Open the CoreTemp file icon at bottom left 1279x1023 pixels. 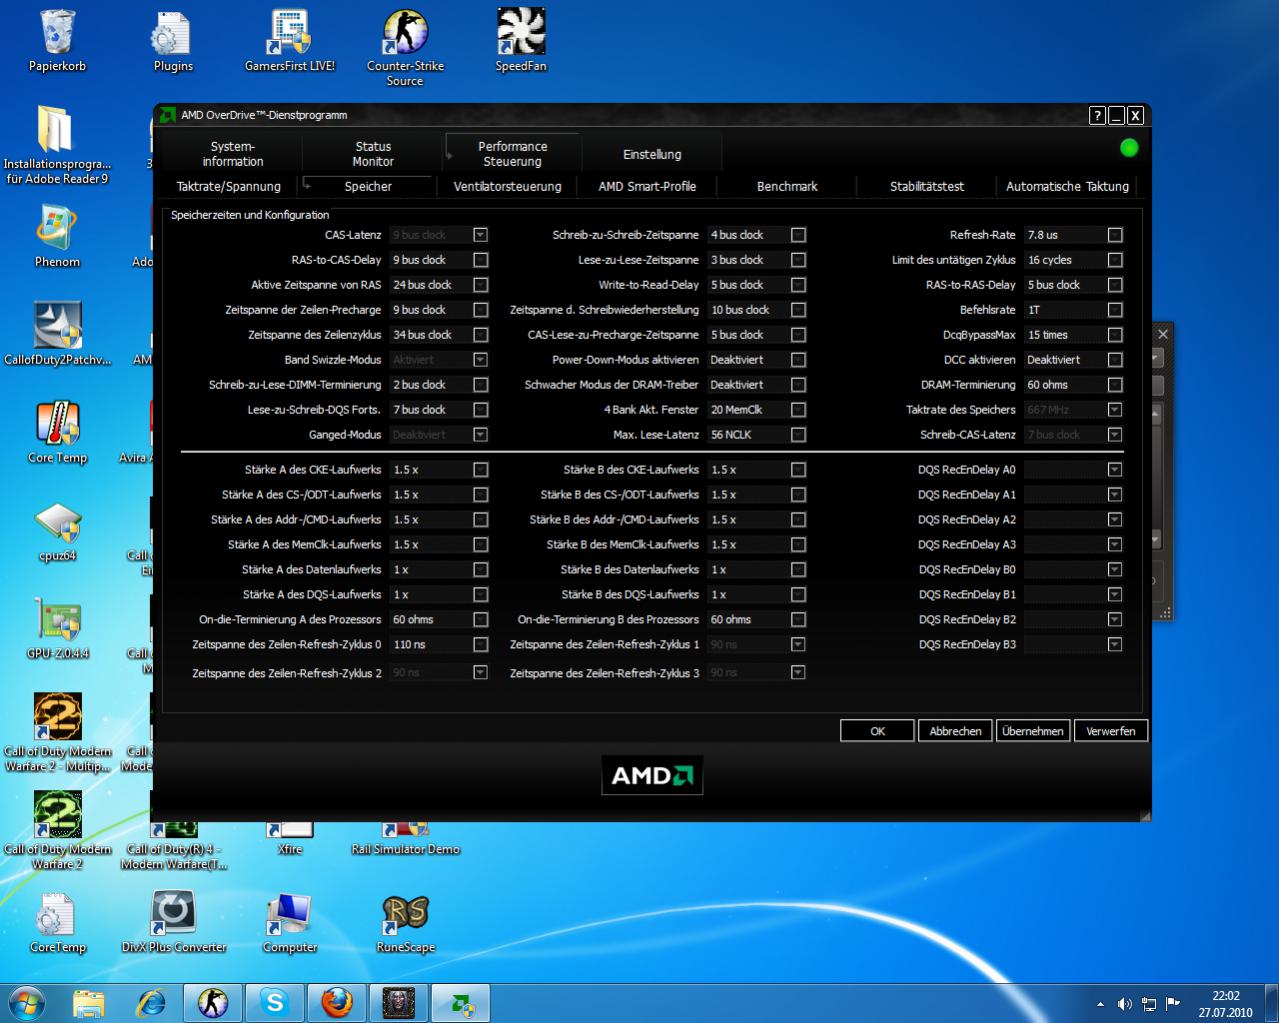[x=57, y=922]
